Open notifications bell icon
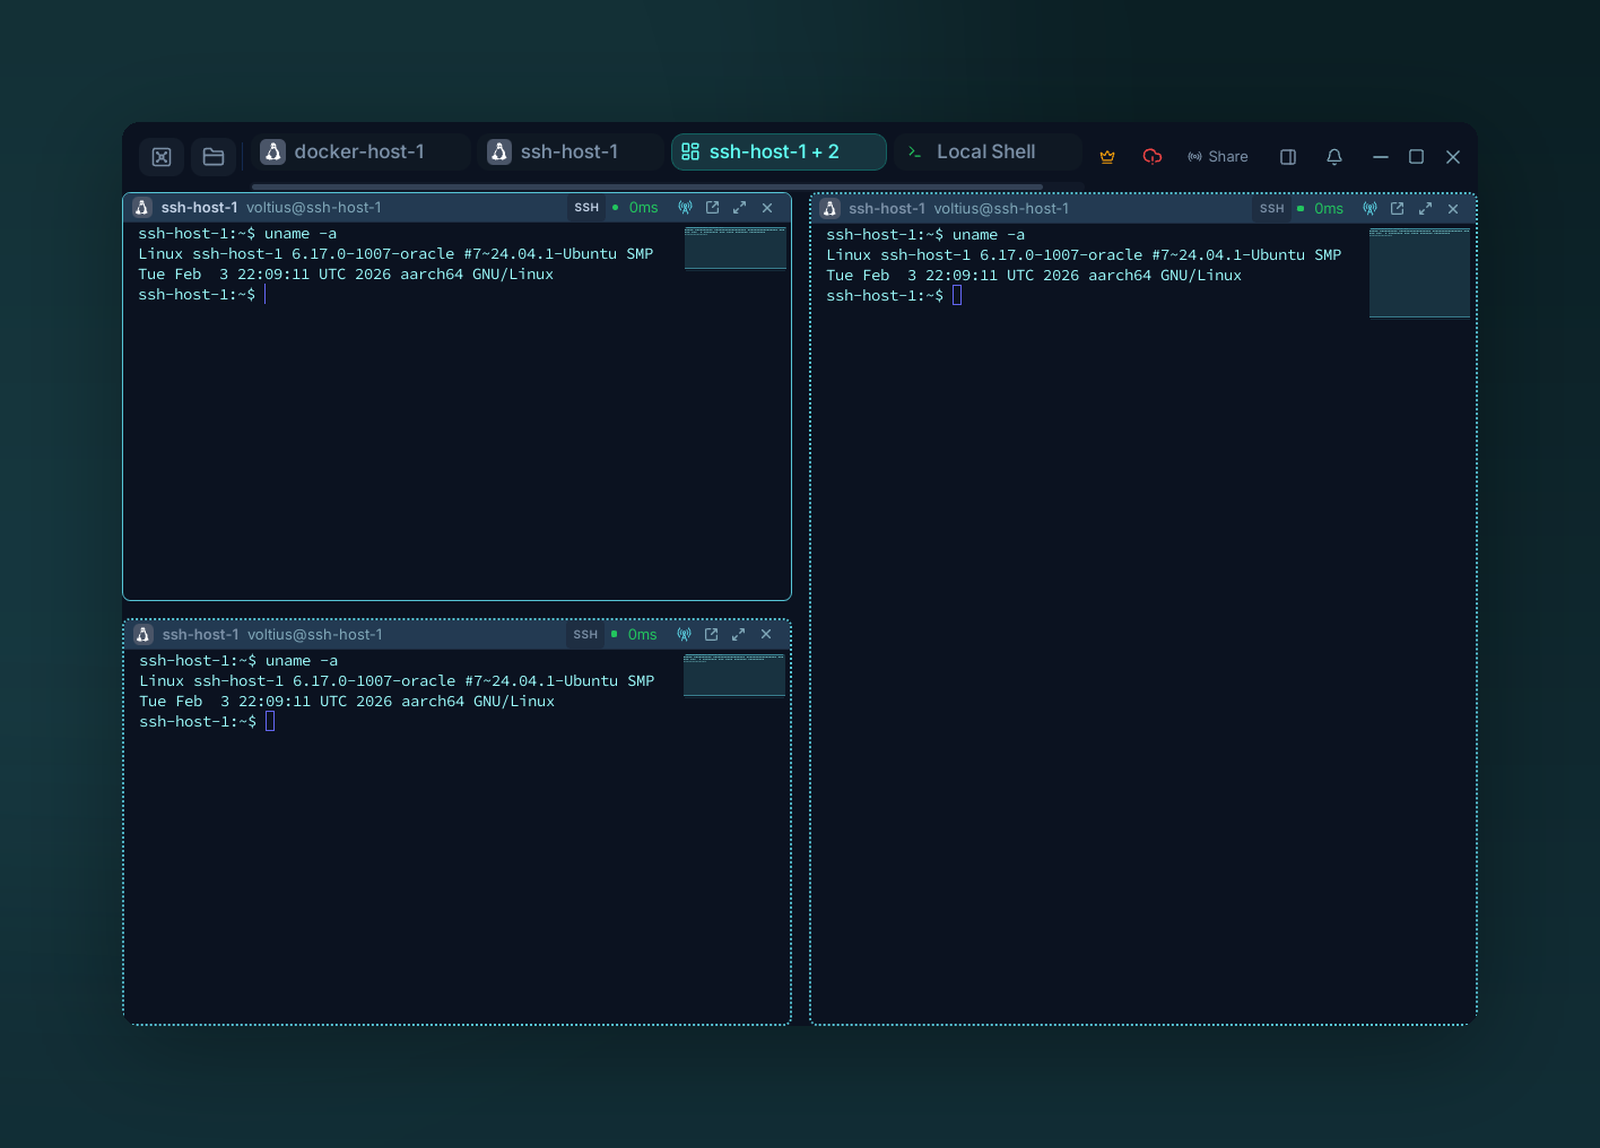 pos(1334,157)
